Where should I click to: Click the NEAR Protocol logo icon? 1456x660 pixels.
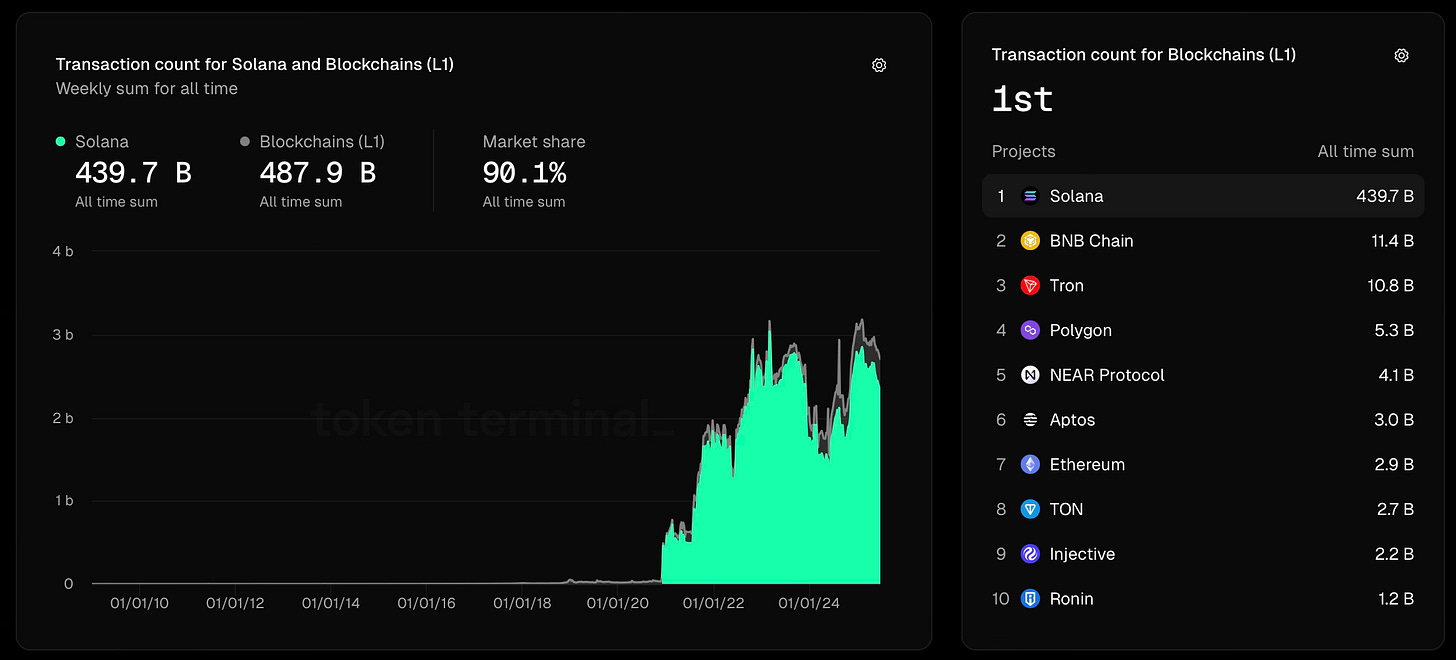point(1030,375)
